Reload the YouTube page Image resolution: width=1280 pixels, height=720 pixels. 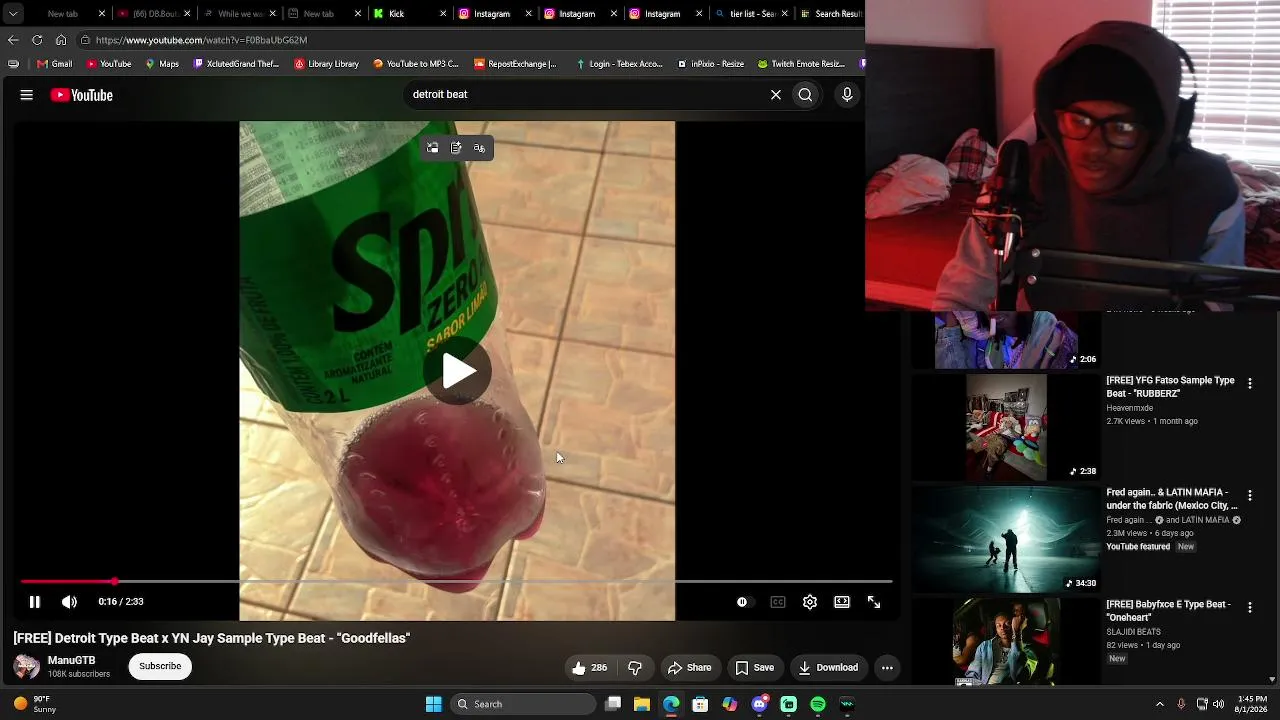[x=37, y=40]
